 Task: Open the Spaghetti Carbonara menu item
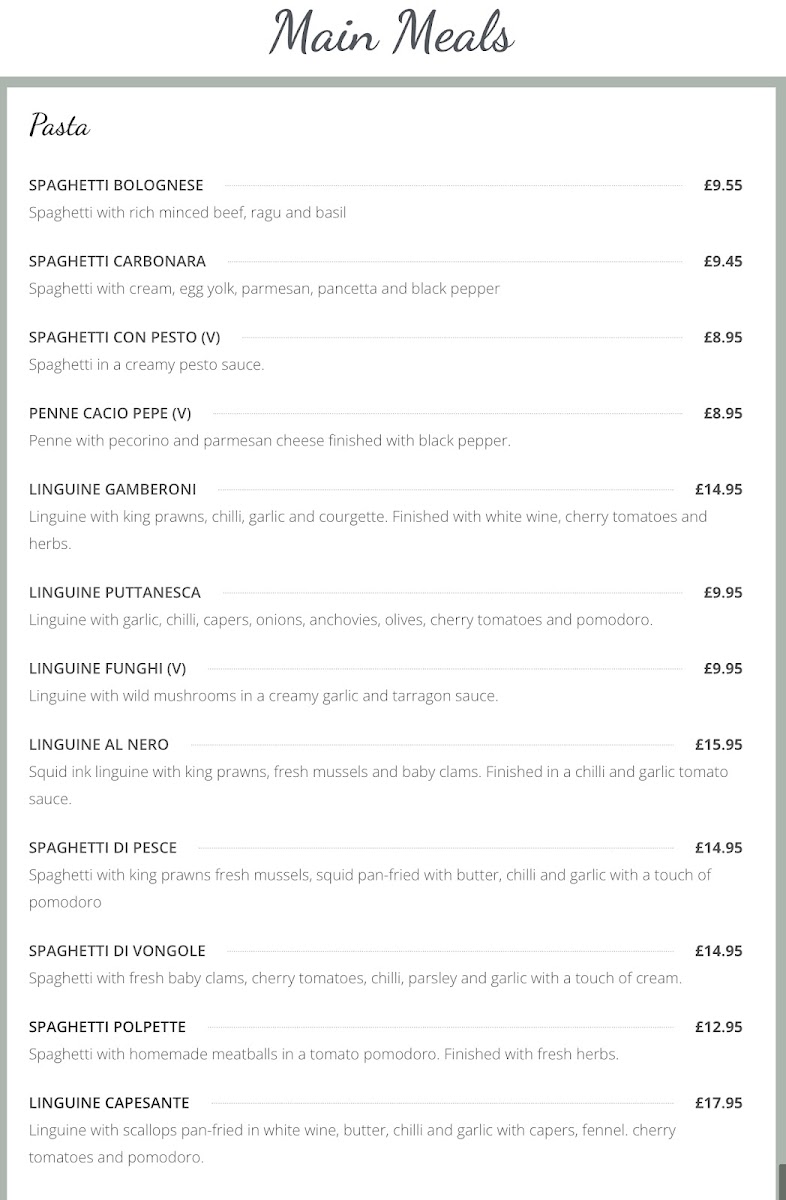click(117, 261)
